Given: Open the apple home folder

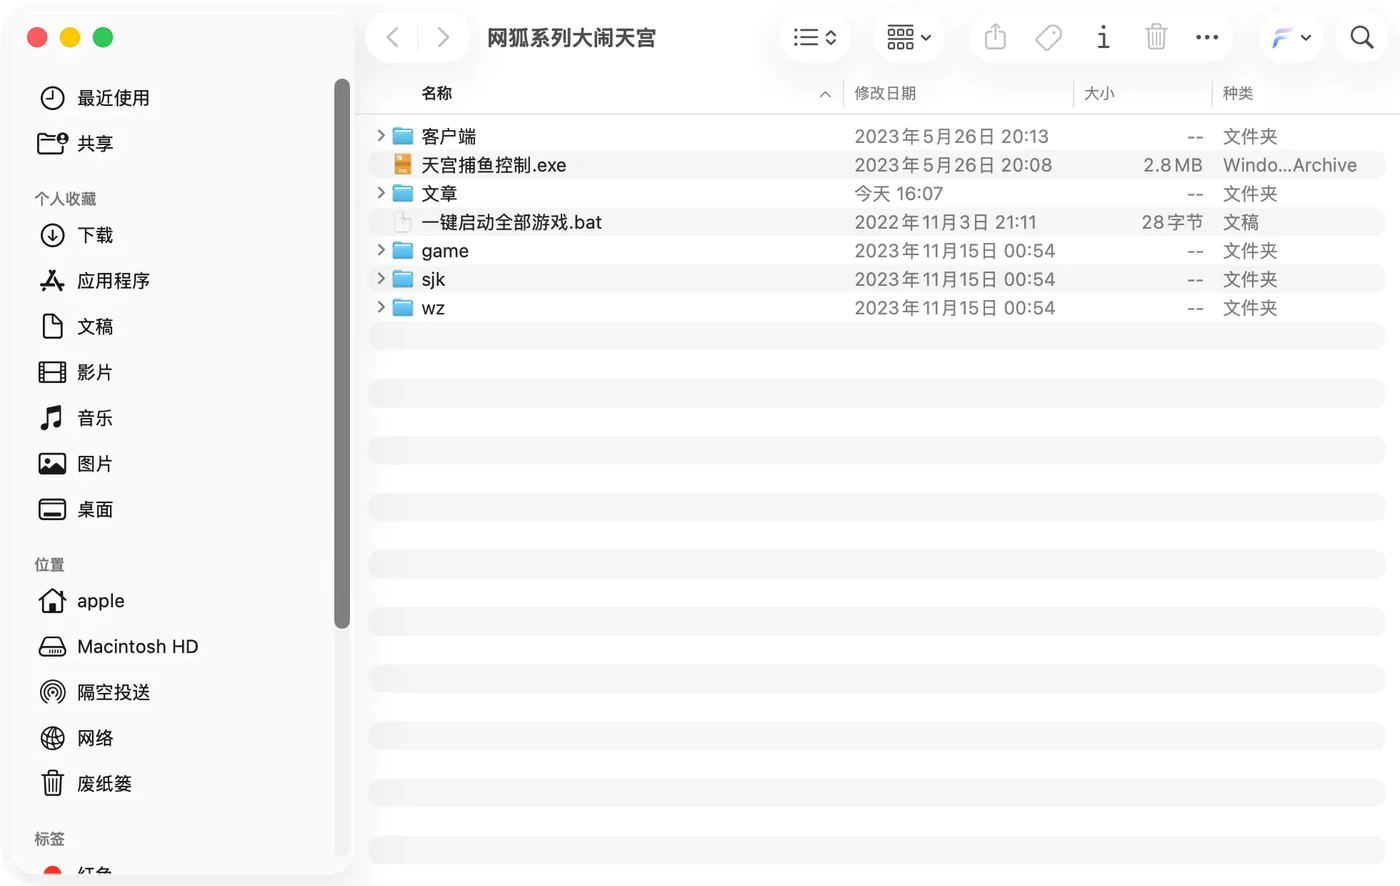Looking at the screenshot, I should pos(82,601).
